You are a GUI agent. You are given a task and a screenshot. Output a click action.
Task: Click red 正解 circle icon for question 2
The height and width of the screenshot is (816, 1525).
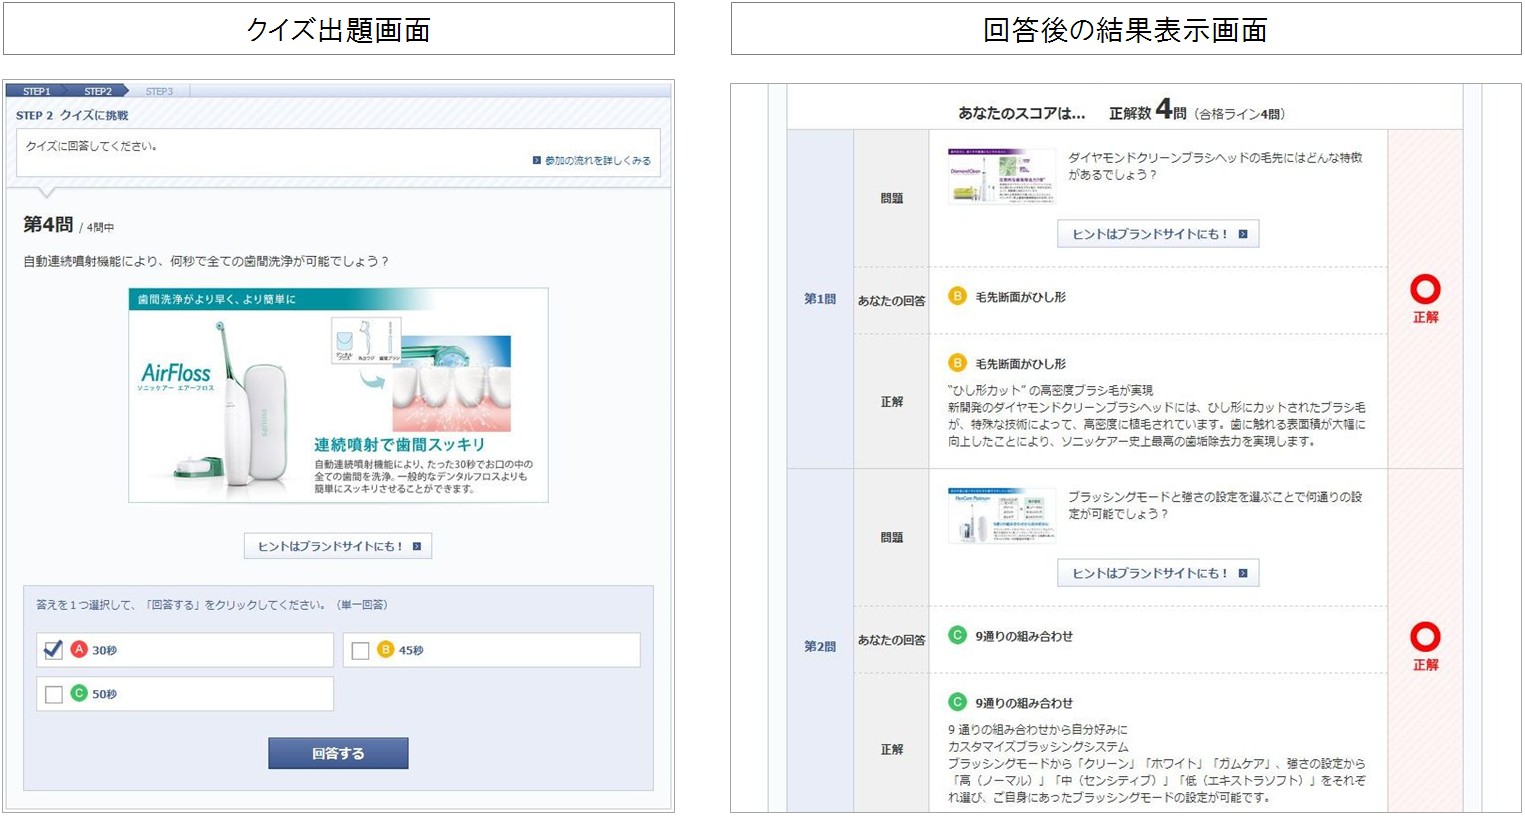[x=1425, y=637]
